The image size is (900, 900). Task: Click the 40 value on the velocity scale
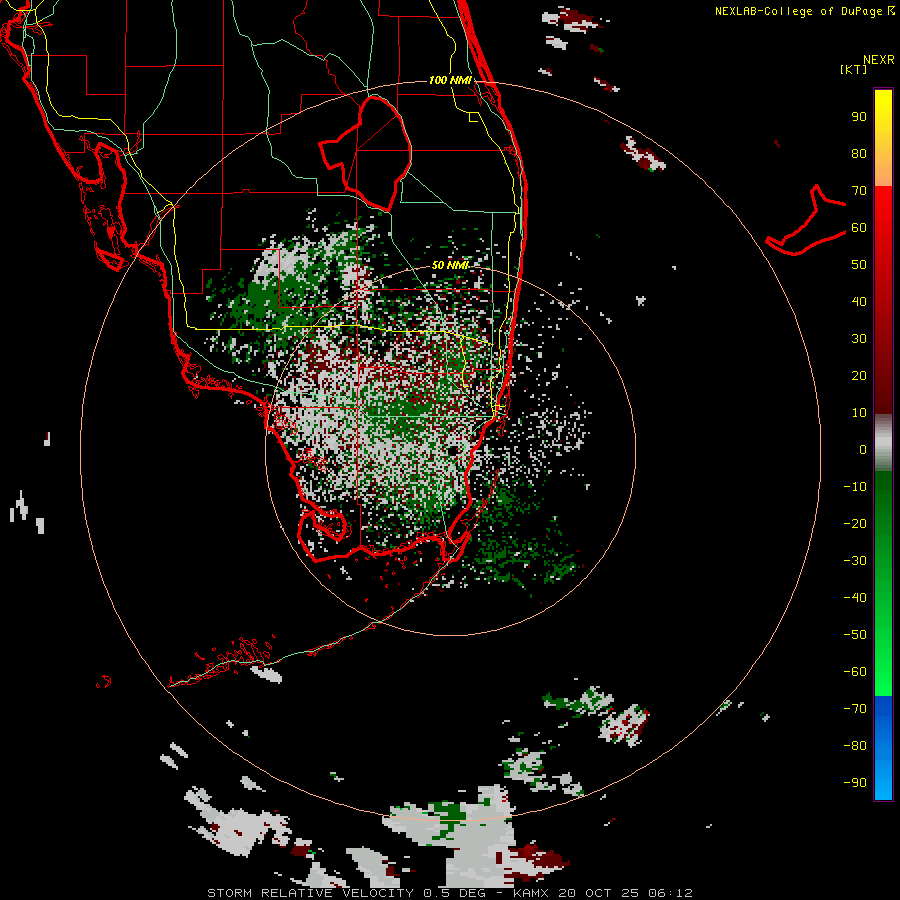click(x=859, y=302)
